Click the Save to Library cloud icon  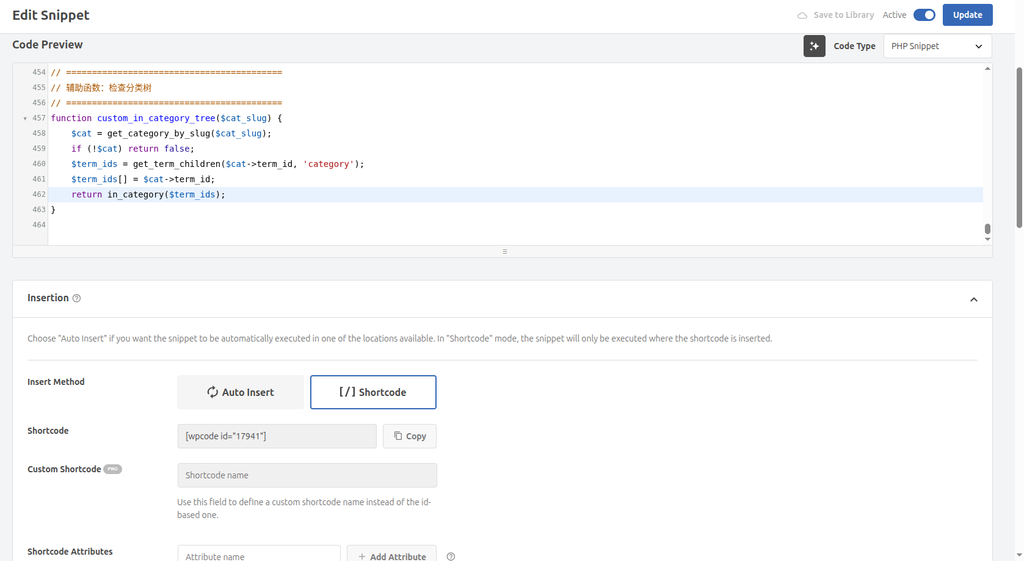tap(802, 15)
